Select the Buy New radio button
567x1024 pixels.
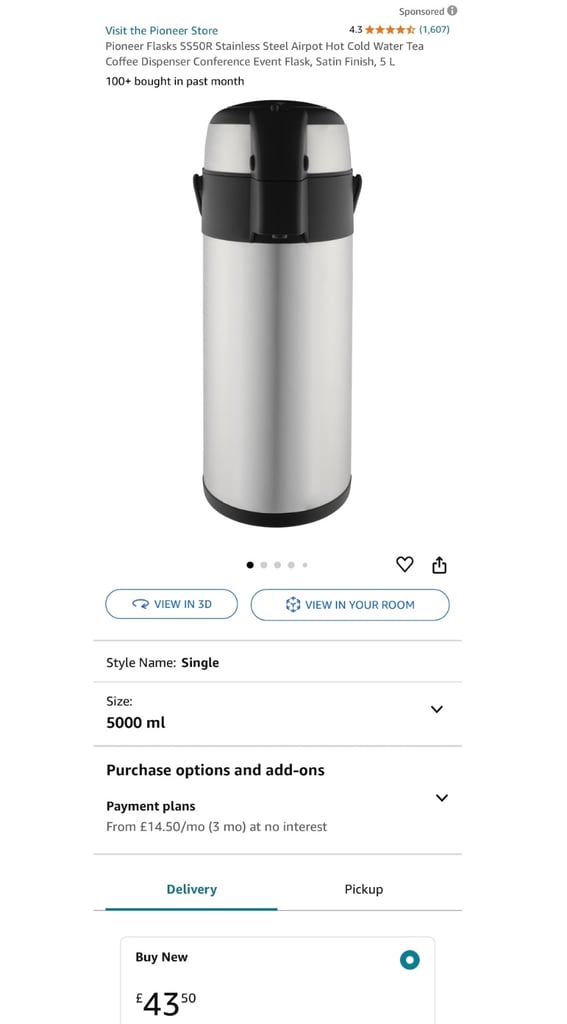410,959
